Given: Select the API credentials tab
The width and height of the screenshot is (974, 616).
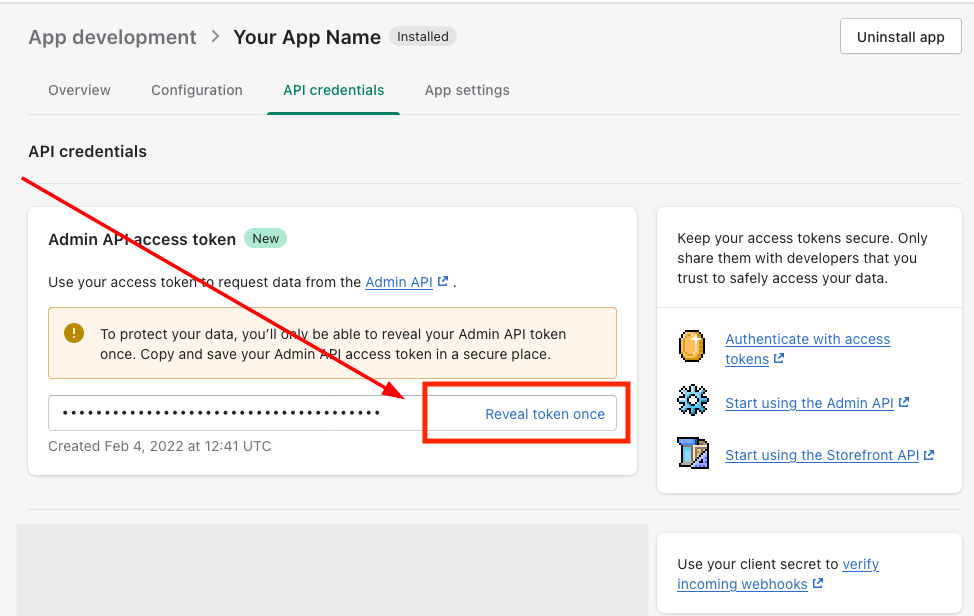Looking at the screenshot, I should tap(333, 90).
